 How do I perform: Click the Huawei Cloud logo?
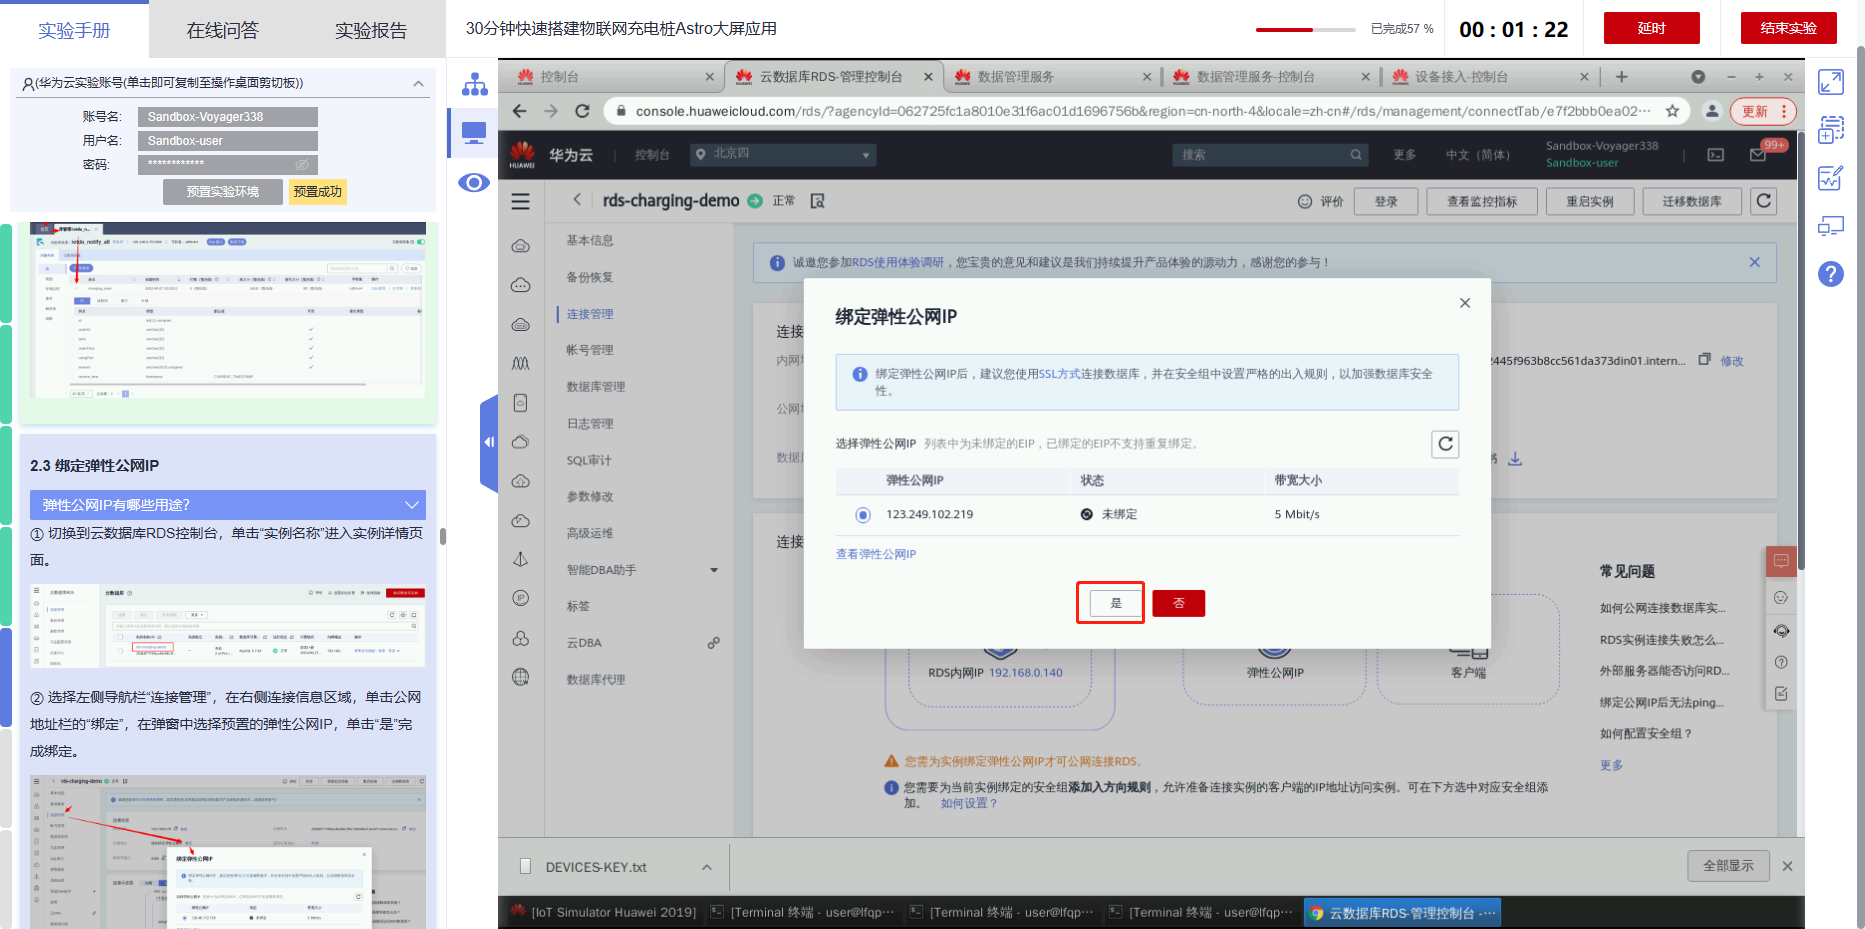point(522,154)
